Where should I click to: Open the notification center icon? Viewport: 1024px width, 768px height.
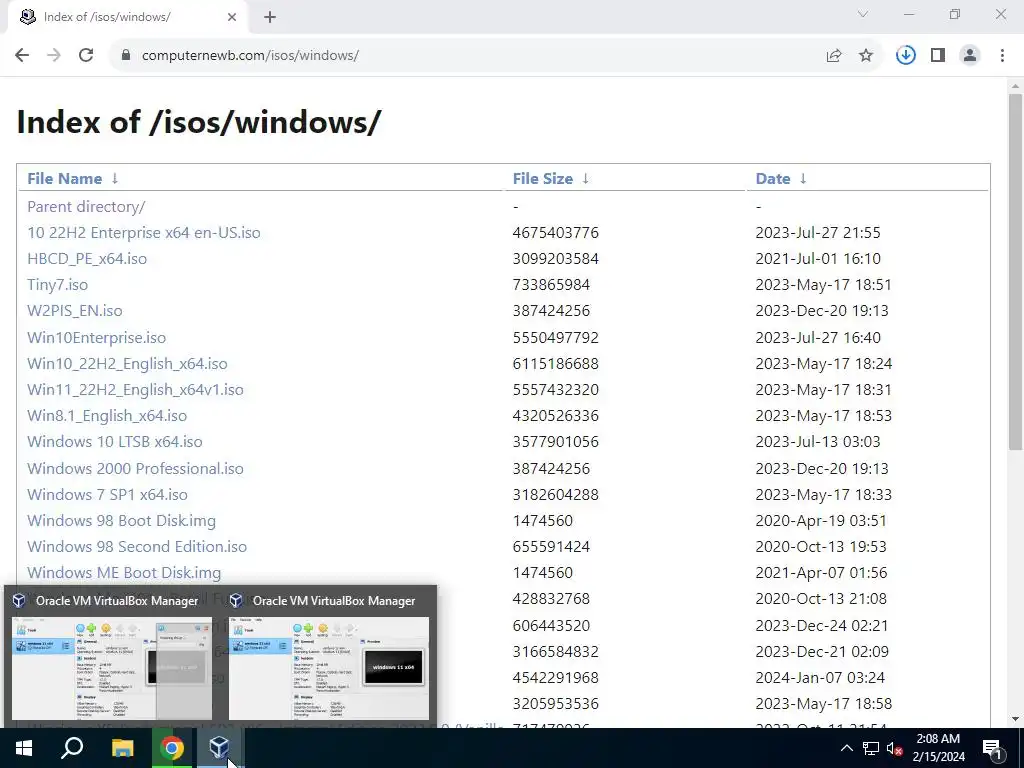point(992,748)
